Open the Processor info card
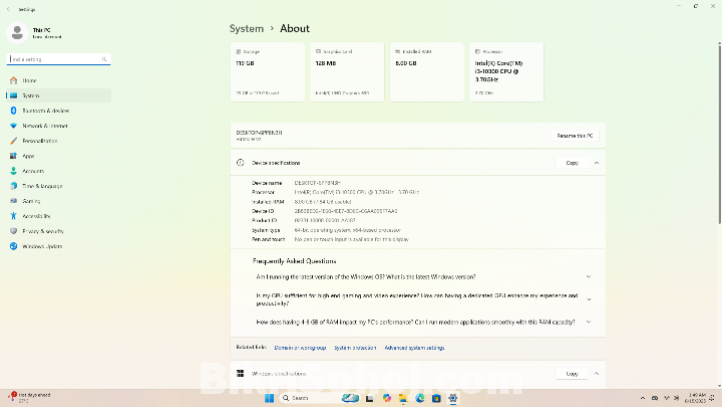Viewport: 722px width, 407px height. (506, 72)
